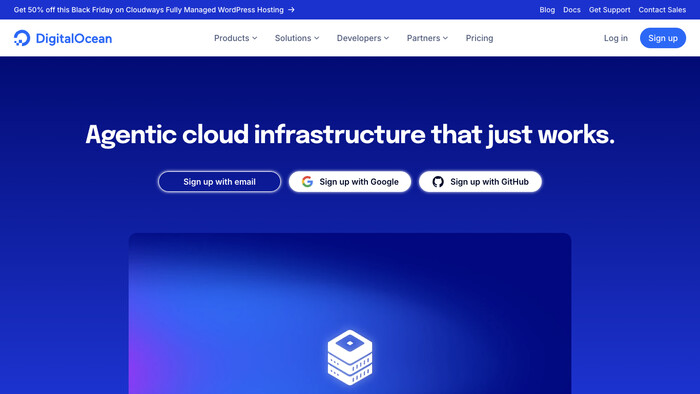Click the DigitalOcean logo icon

tap(22, 38)
